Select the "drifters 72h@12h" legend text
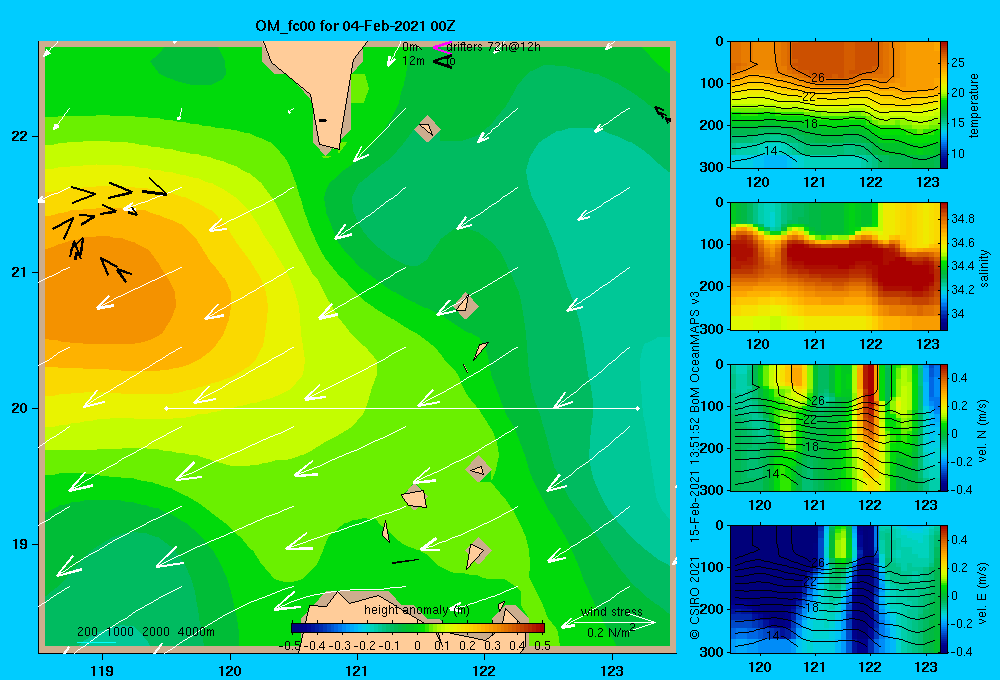The image size is (1000, 680). (x=493, y=47)
